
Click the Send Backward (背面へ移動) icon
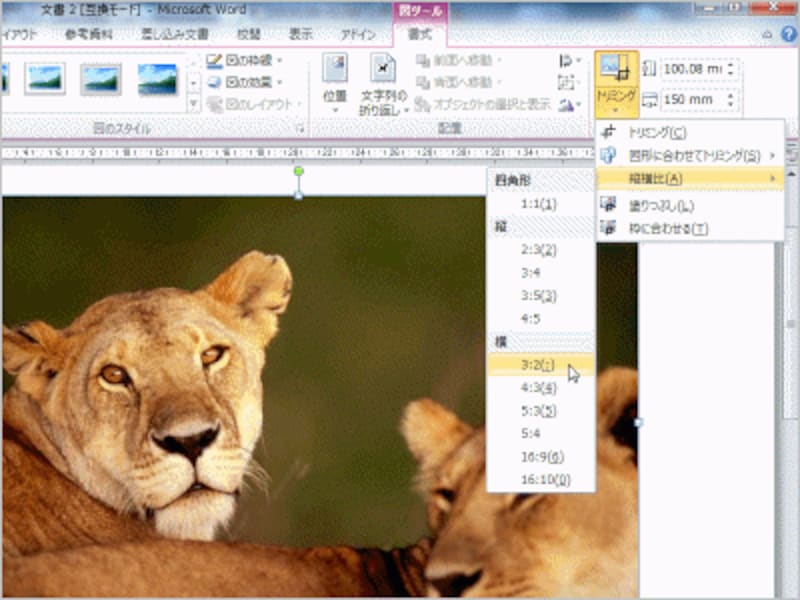click(x=423, y=82)
